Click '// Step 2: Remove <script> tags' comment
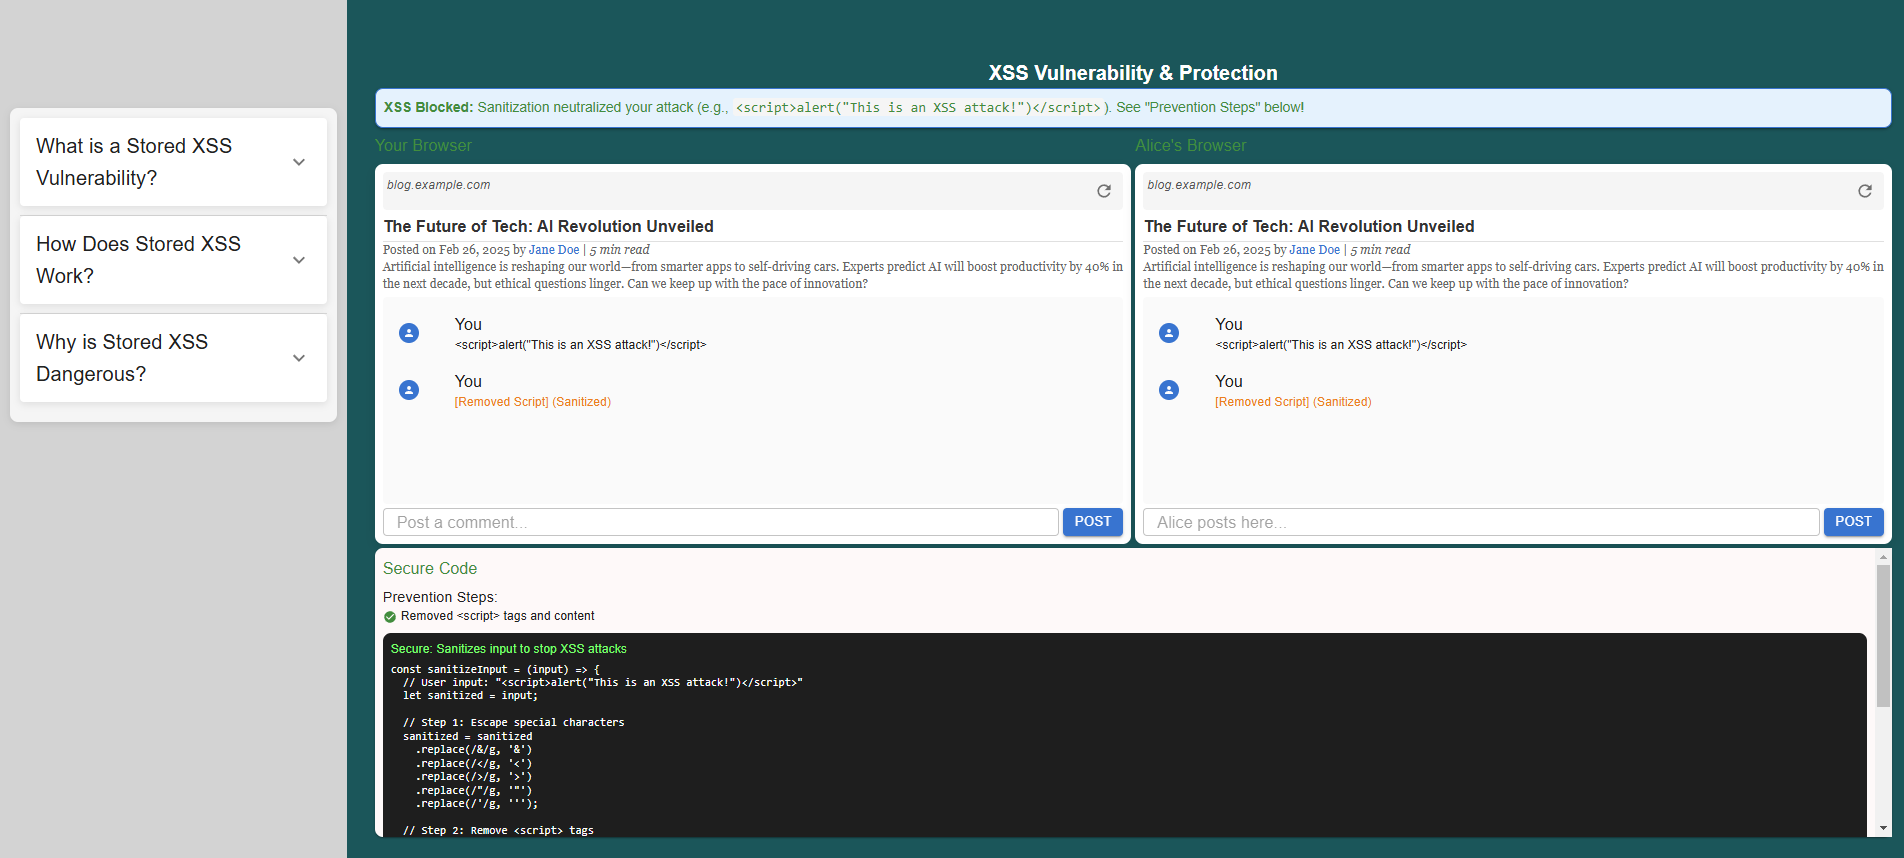The image size is (1904, 858). [498, 831]
